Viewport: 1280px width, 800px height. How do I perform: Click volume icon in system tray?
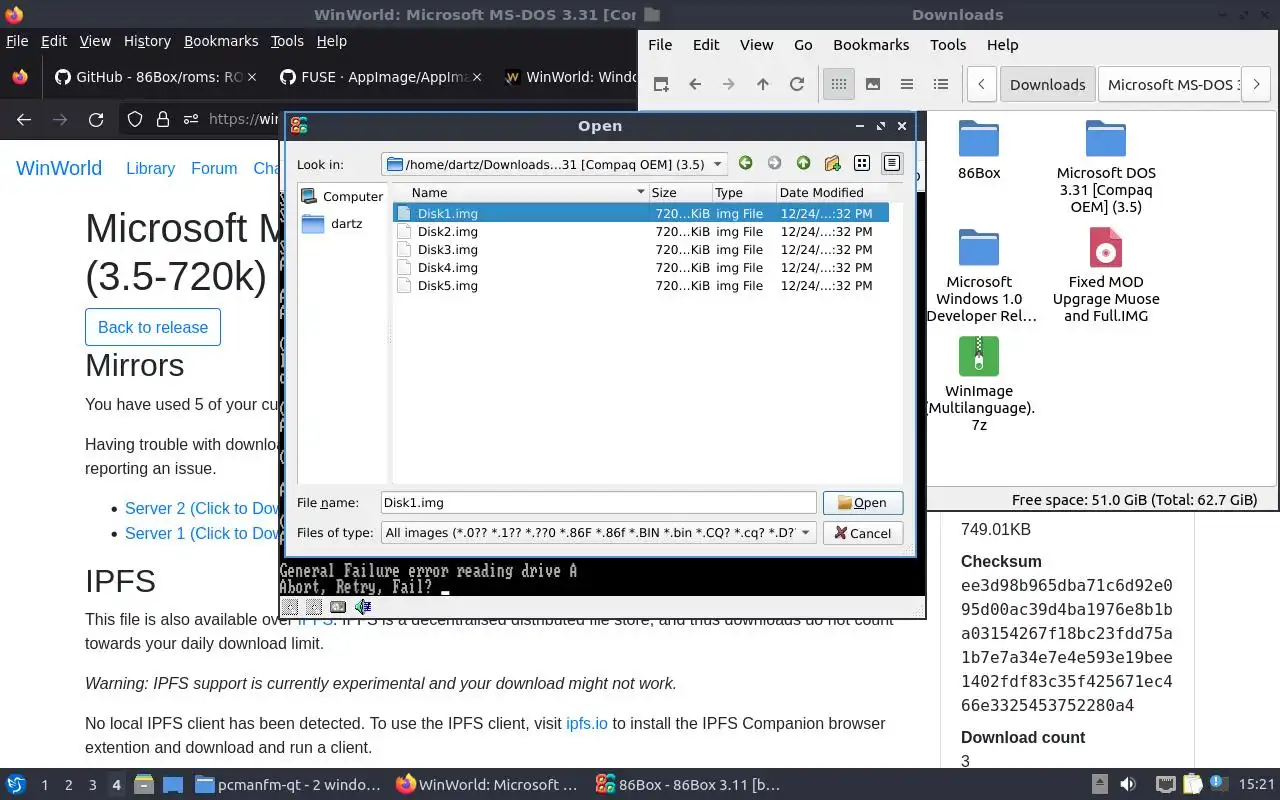click(1128, 785)
